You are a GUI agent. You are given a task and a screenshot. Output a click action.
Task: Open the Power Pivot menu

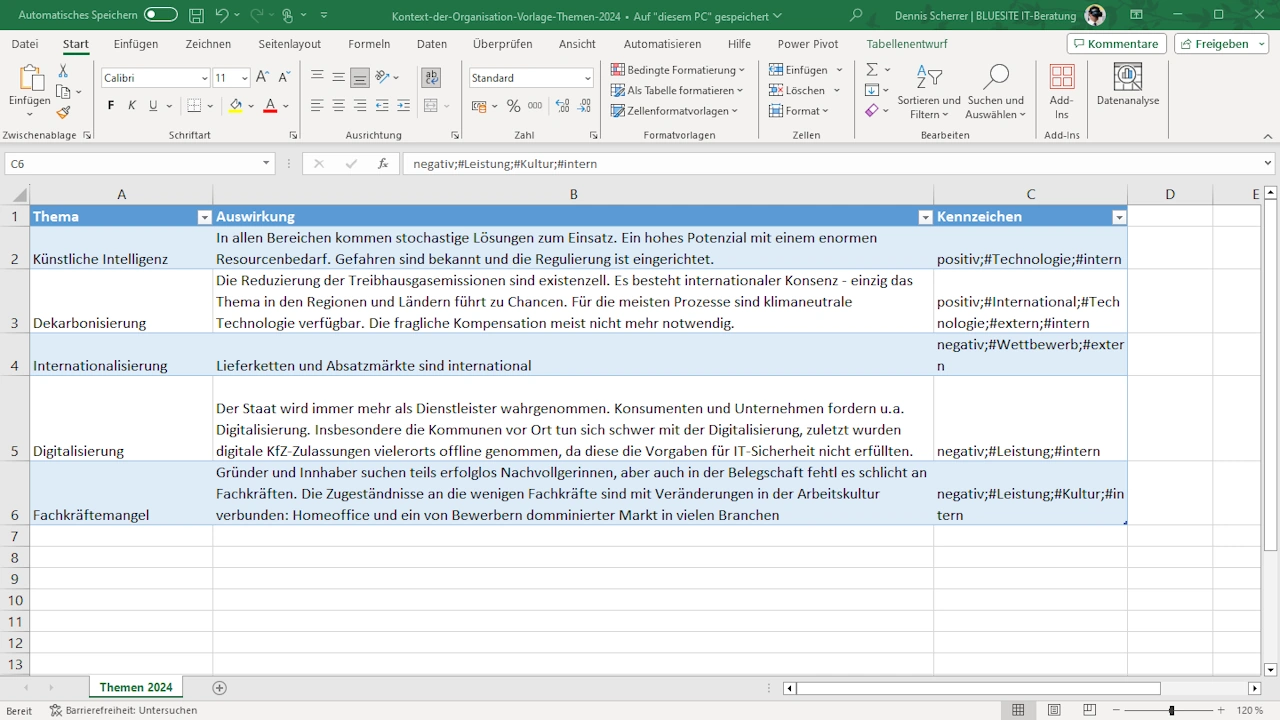tap(807, 44)
